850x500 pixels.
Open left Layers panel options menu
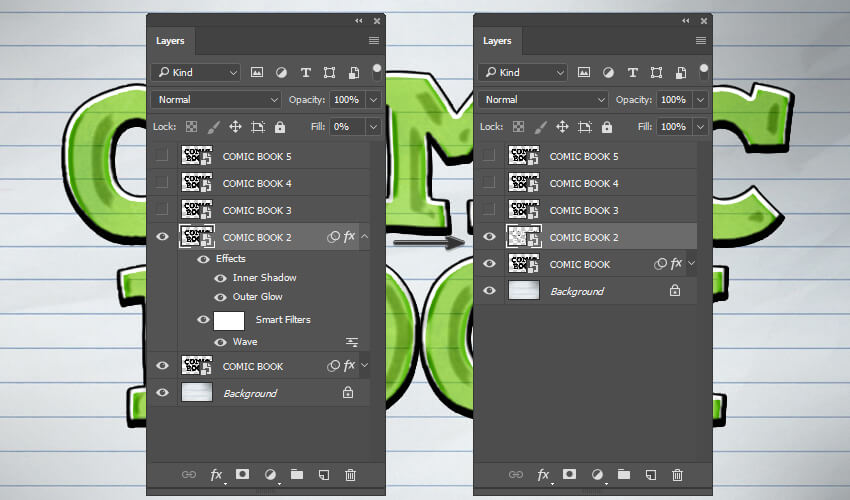374,41
